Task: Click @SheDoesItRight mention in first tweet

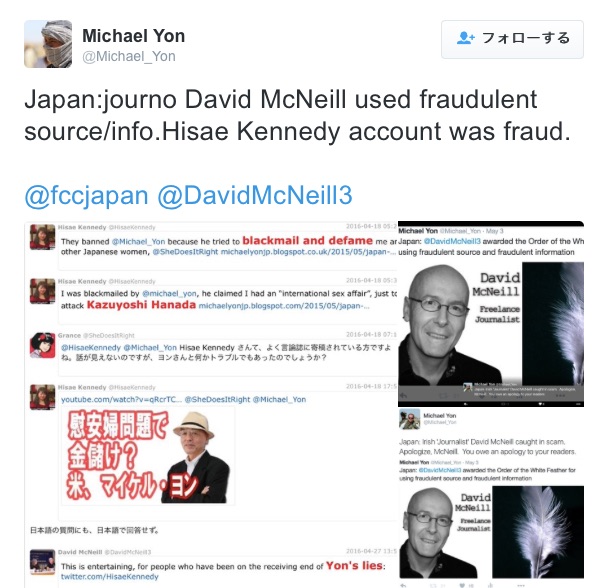Action: point(185,252)
